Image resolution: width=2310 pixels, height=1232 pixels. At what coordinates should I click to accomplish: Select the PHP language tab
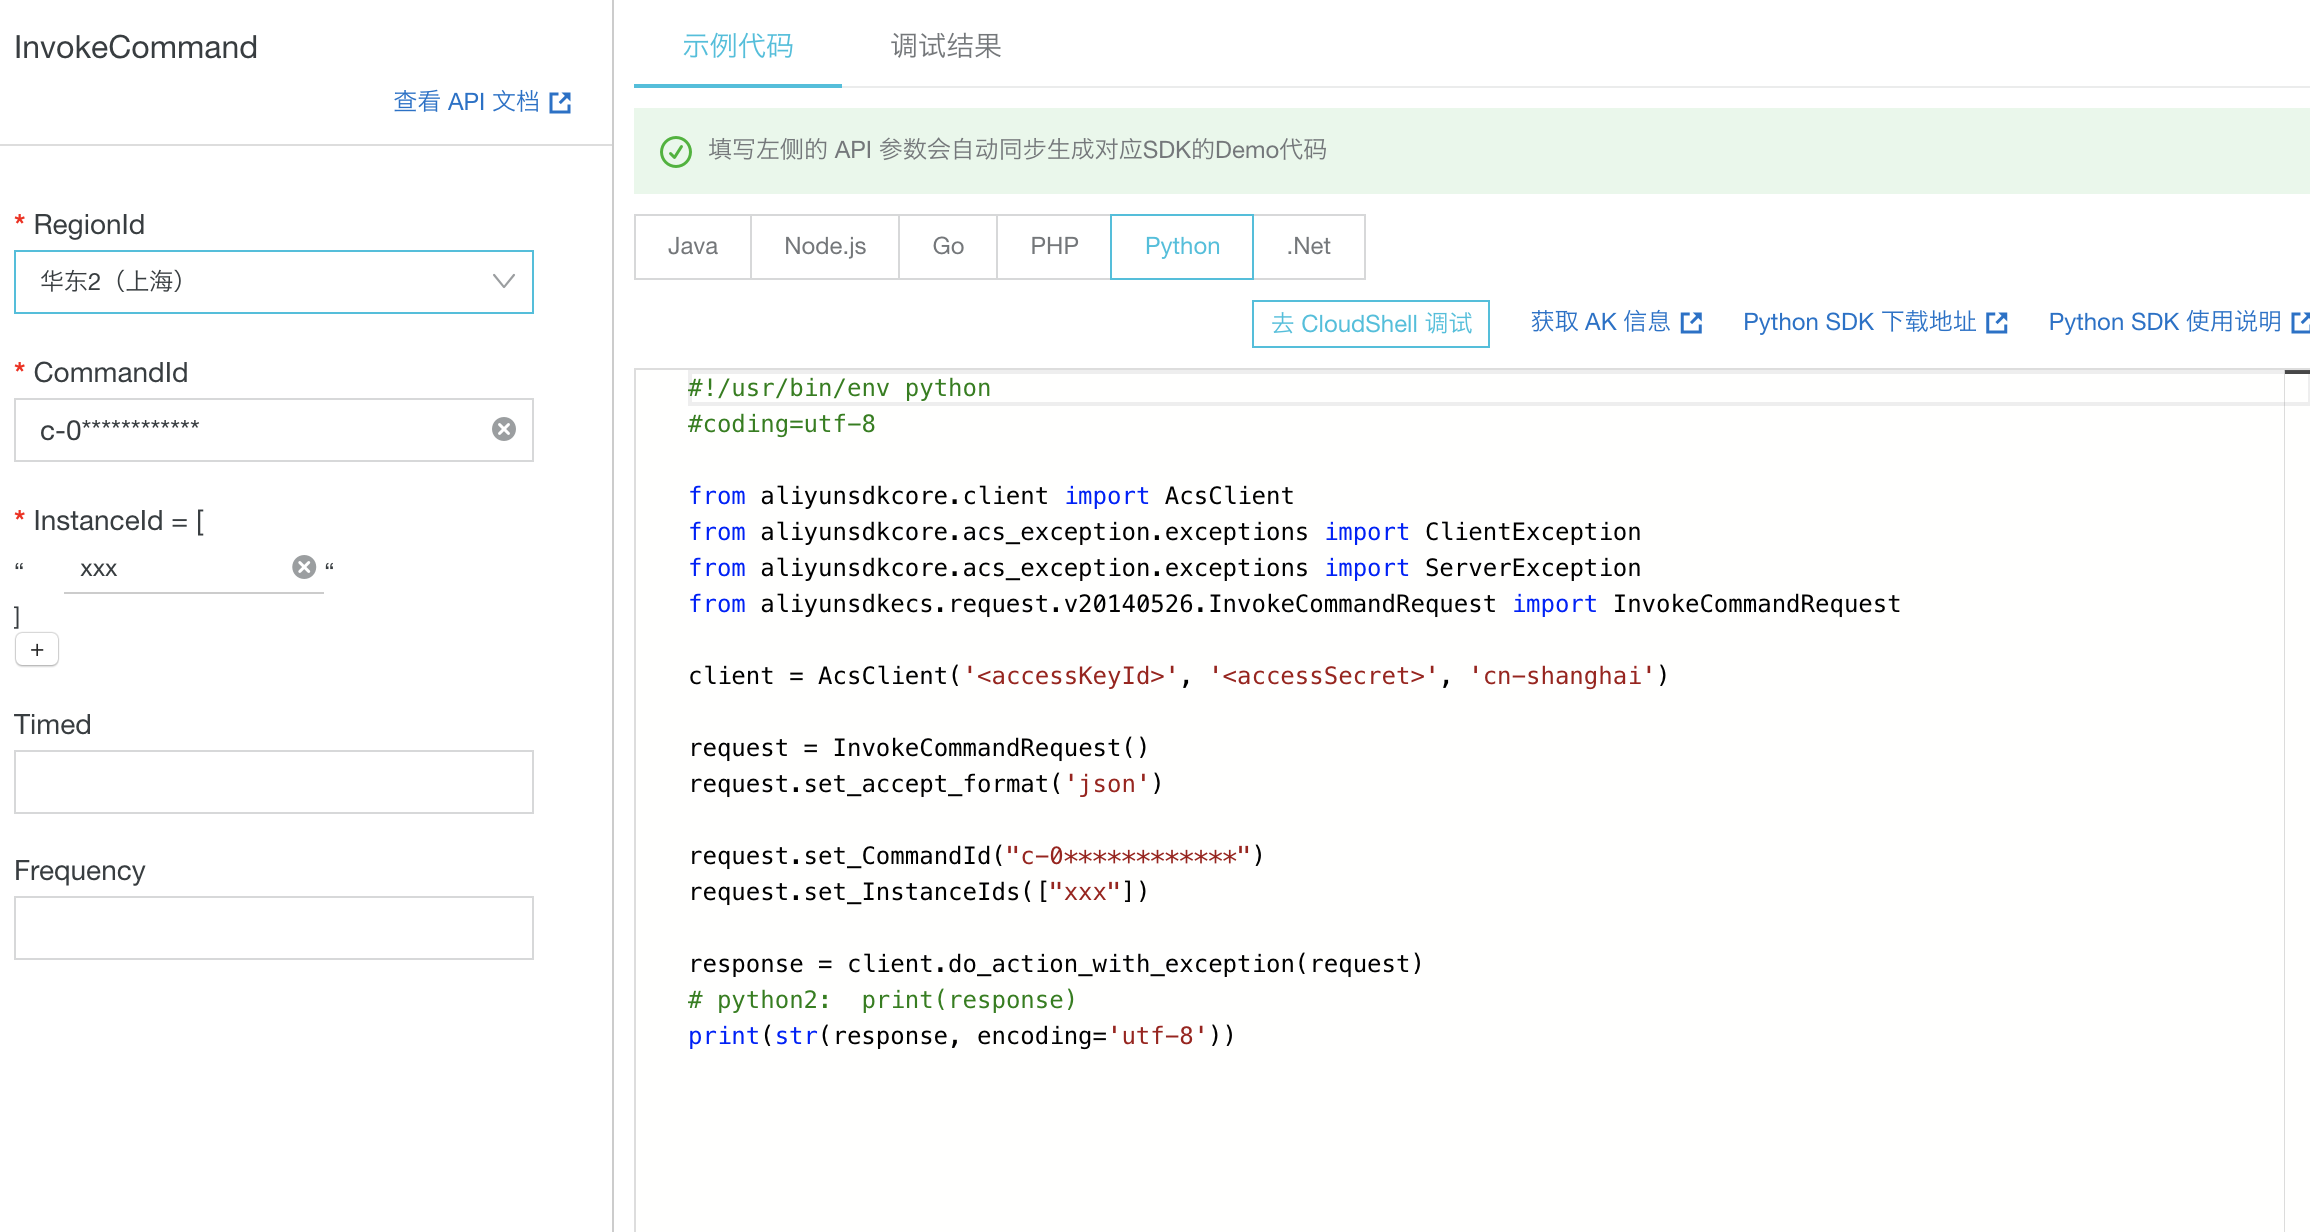coord(1054,246)
